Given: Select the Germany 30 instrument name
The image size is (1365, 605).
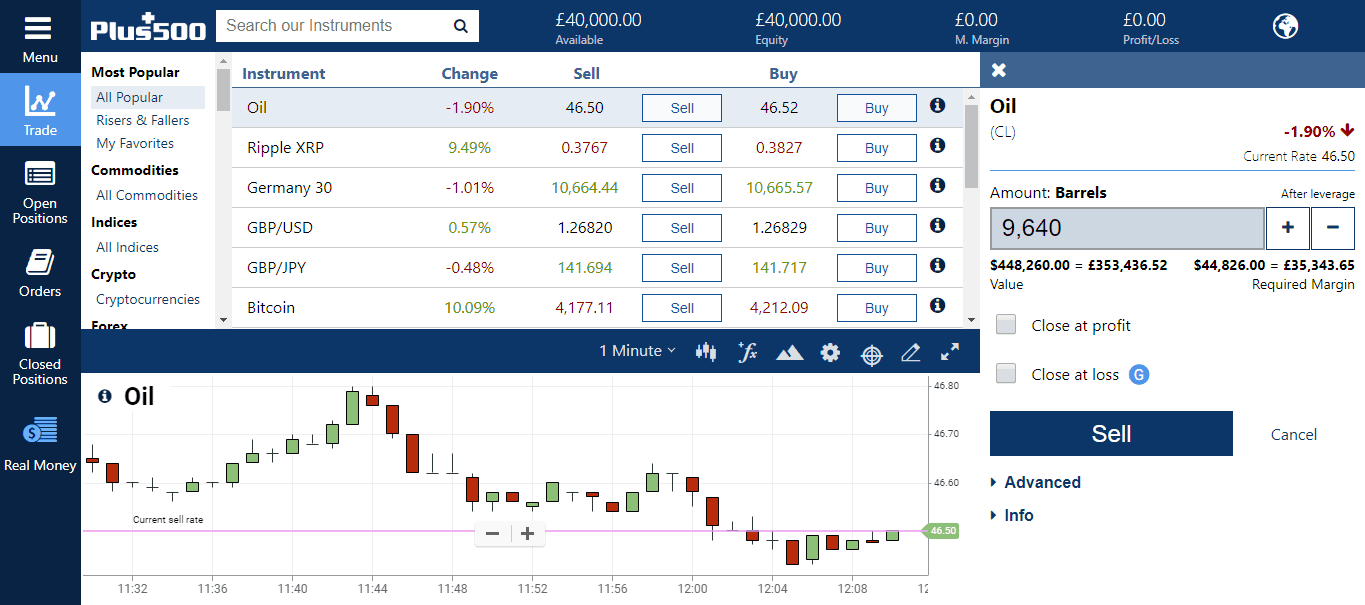Looking at the screenshot, I should click(x=289, y=188).
